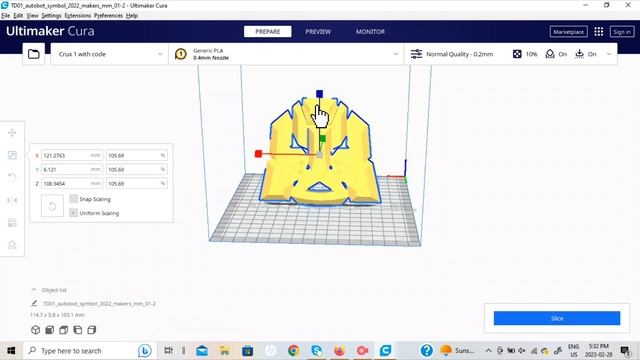The width and height of the screenshot is (640, 360).
Task: Click the pencil edit icon by model name
Action: click(x=34, y=303)
